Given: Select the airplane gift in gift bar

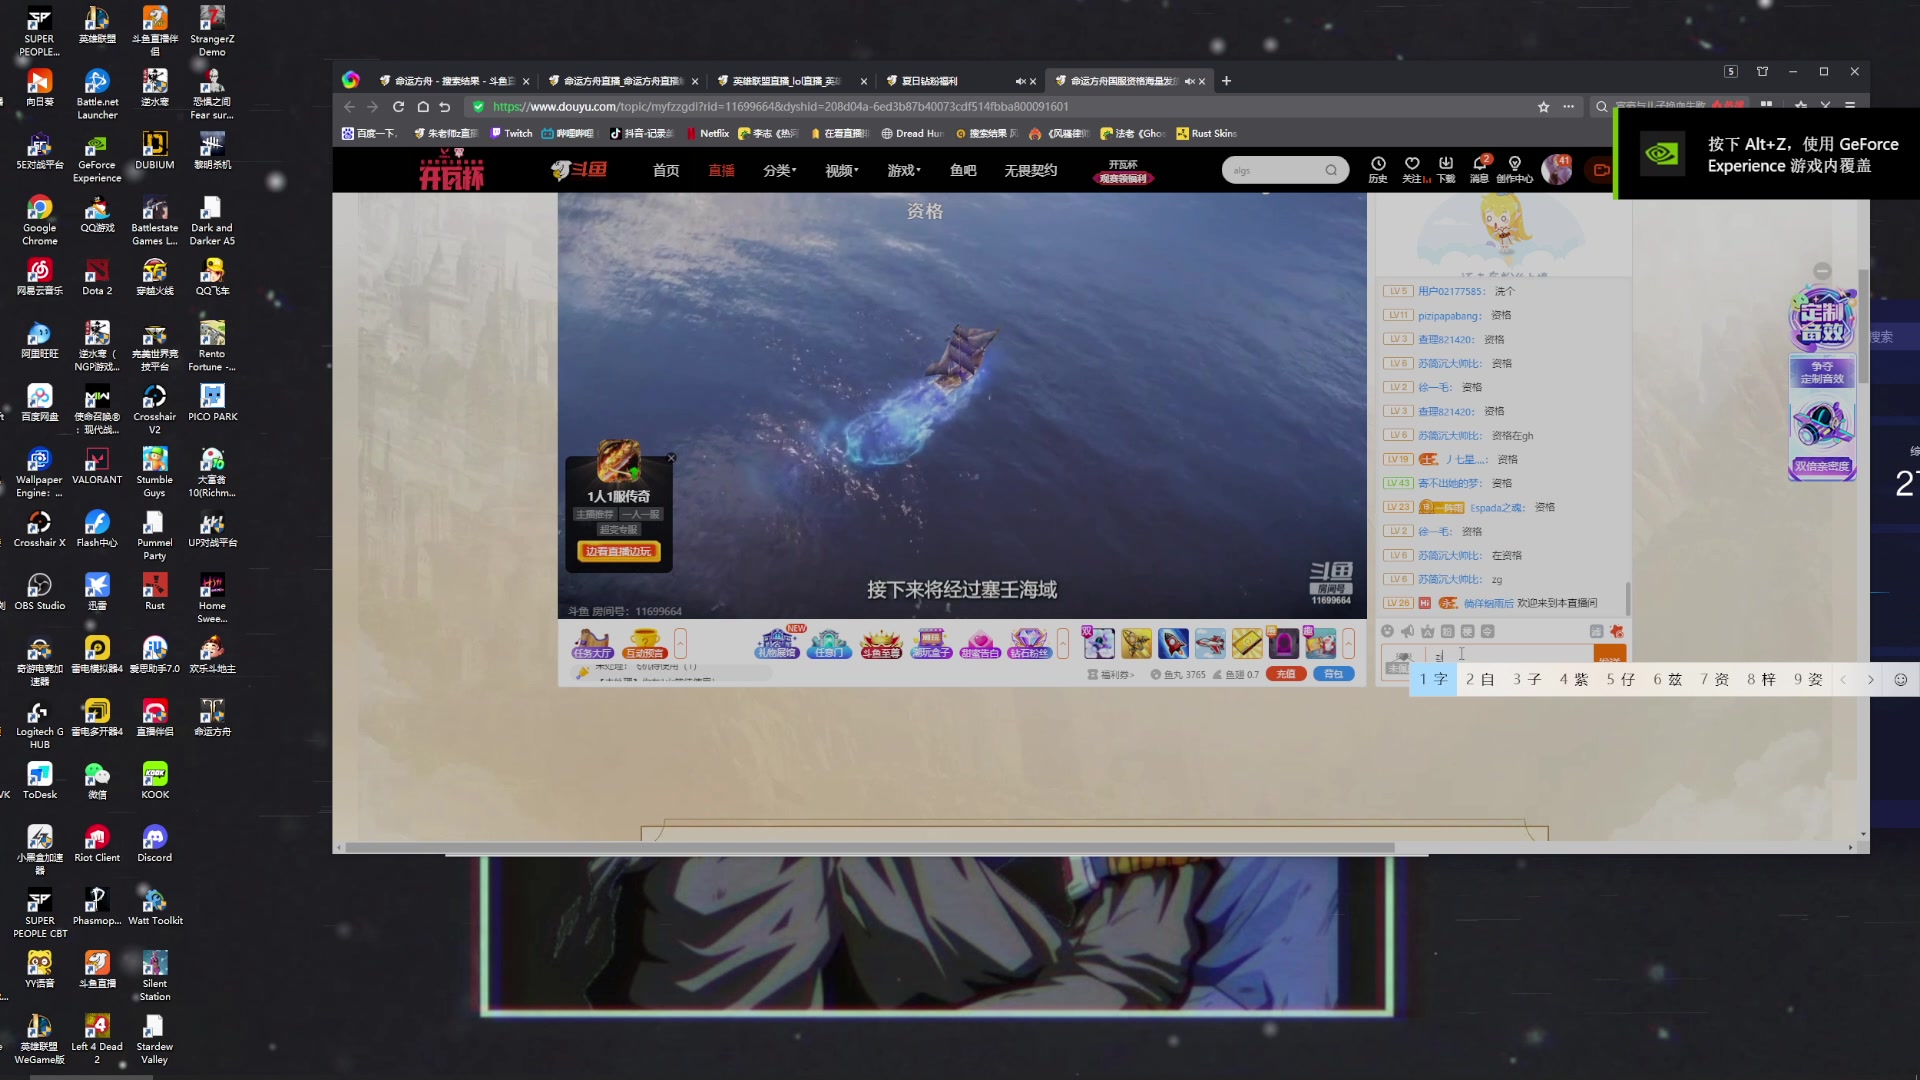Looking at the screenshot, I should [1210, 643].
